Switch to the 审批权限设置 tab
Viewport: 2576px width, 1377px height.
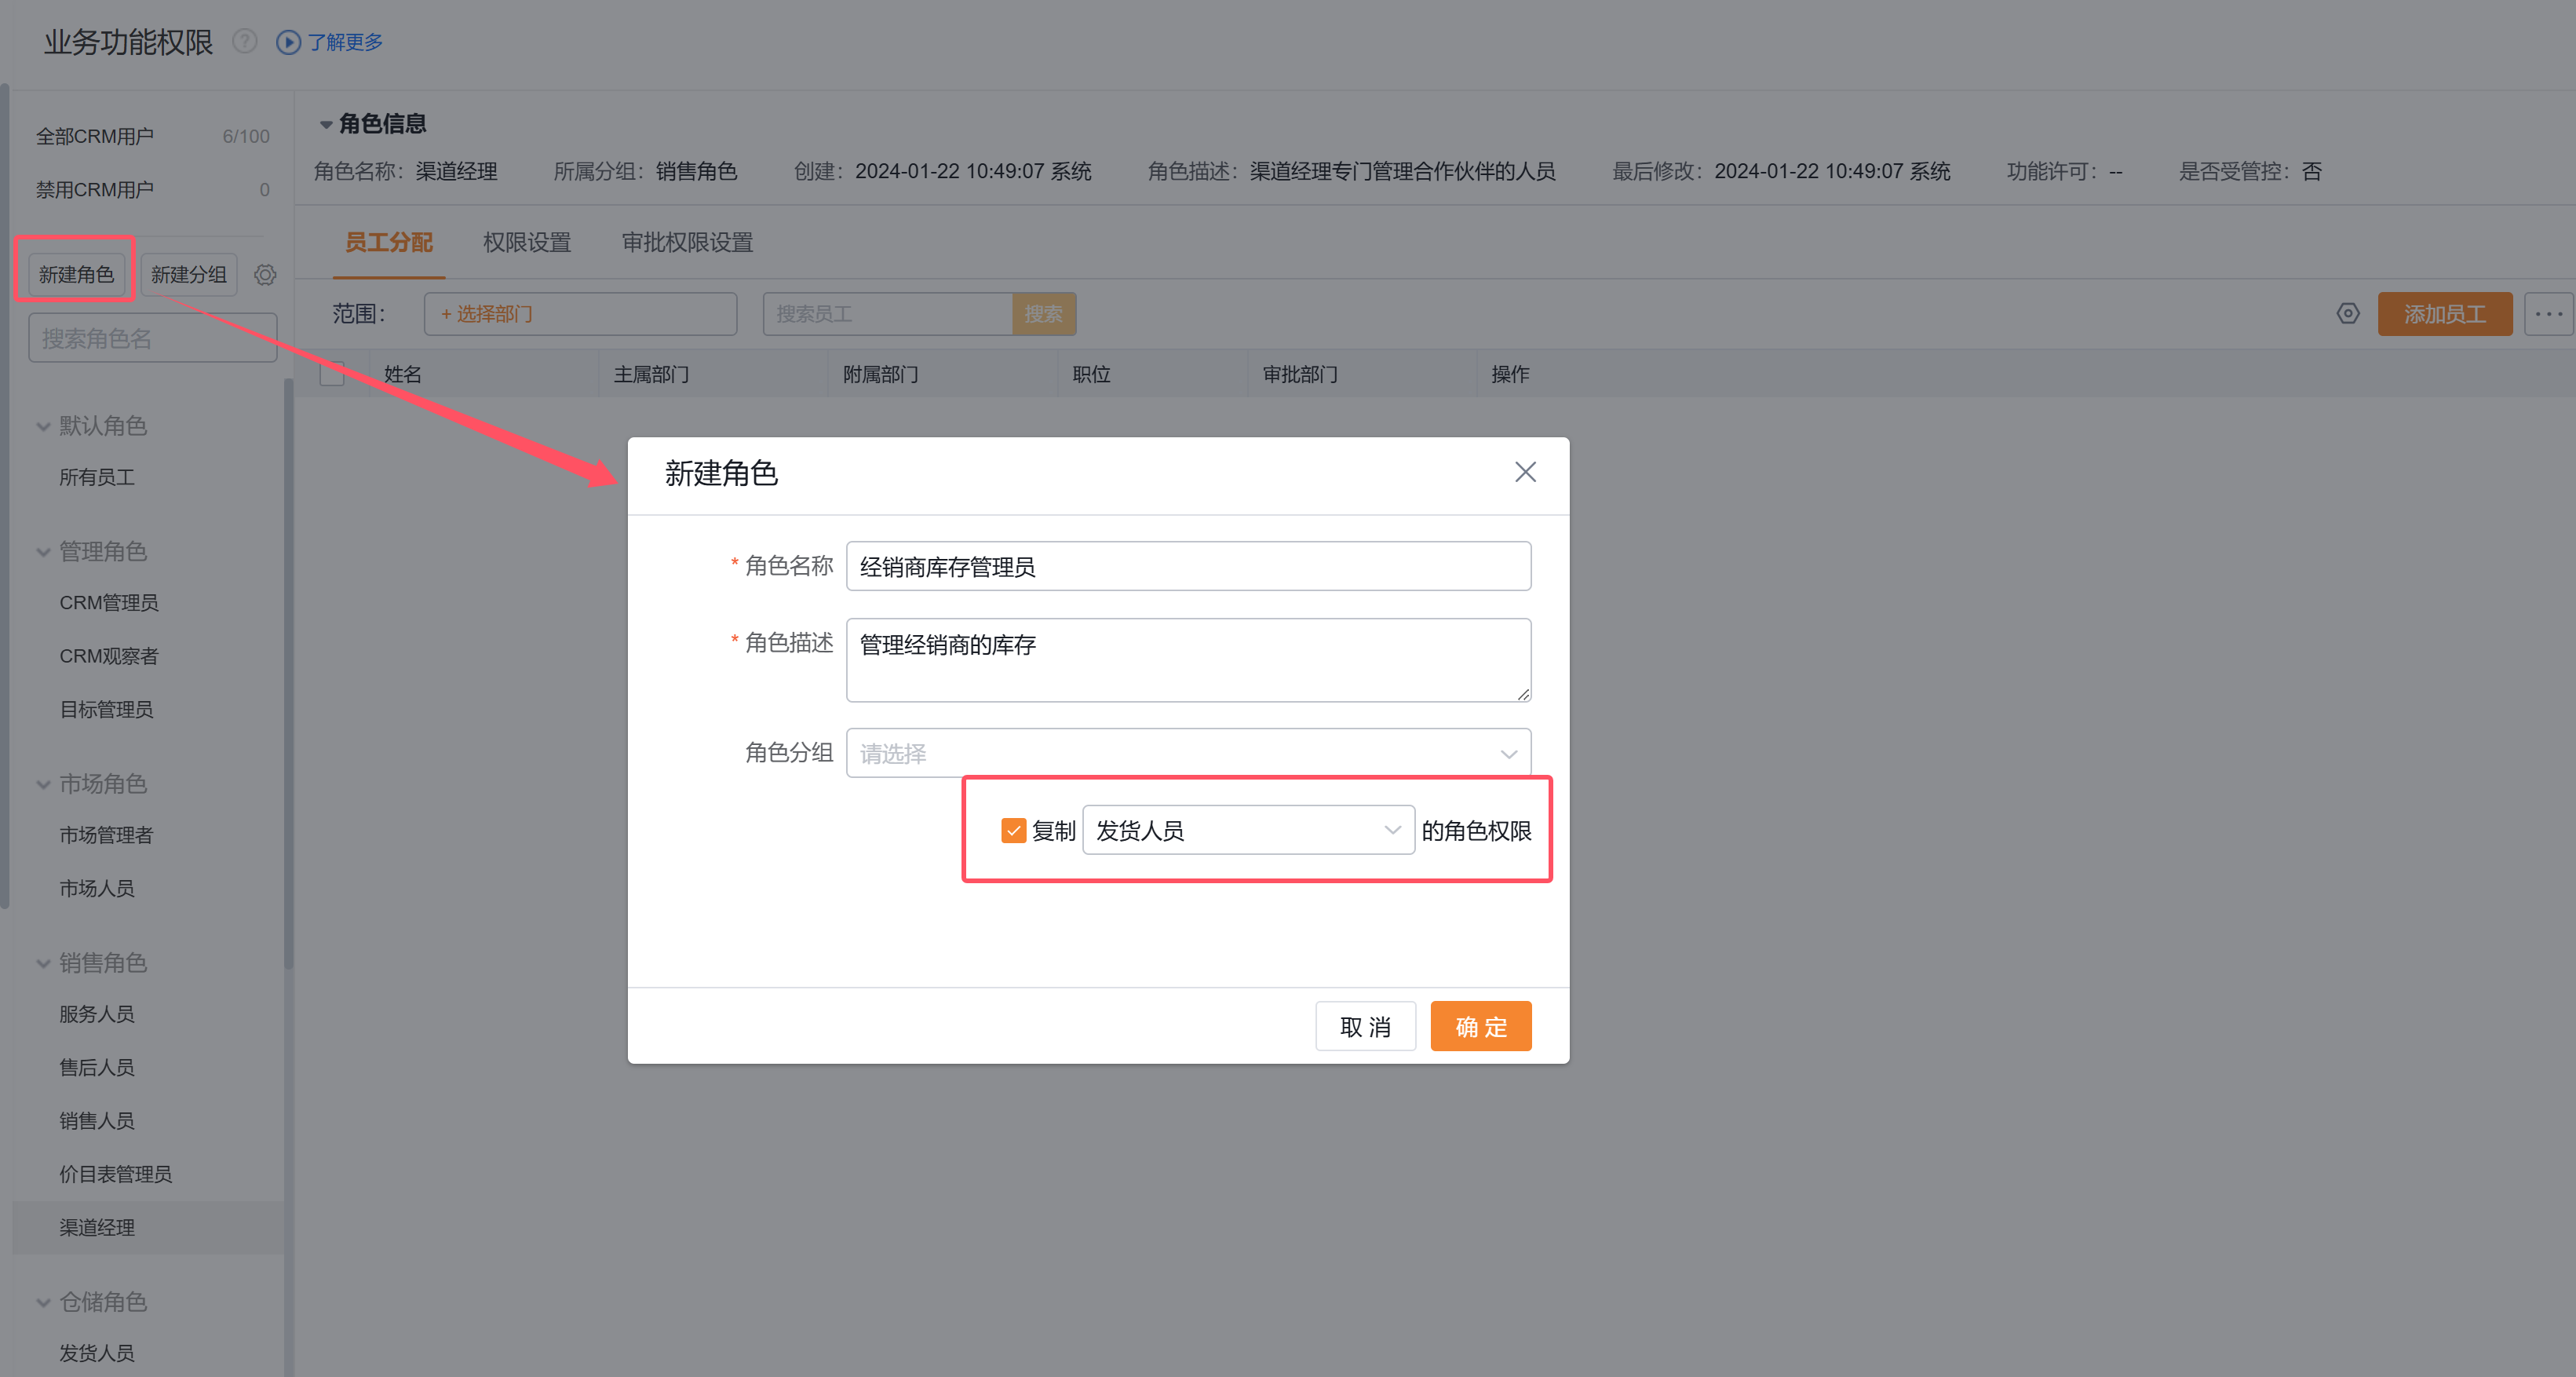687,242
